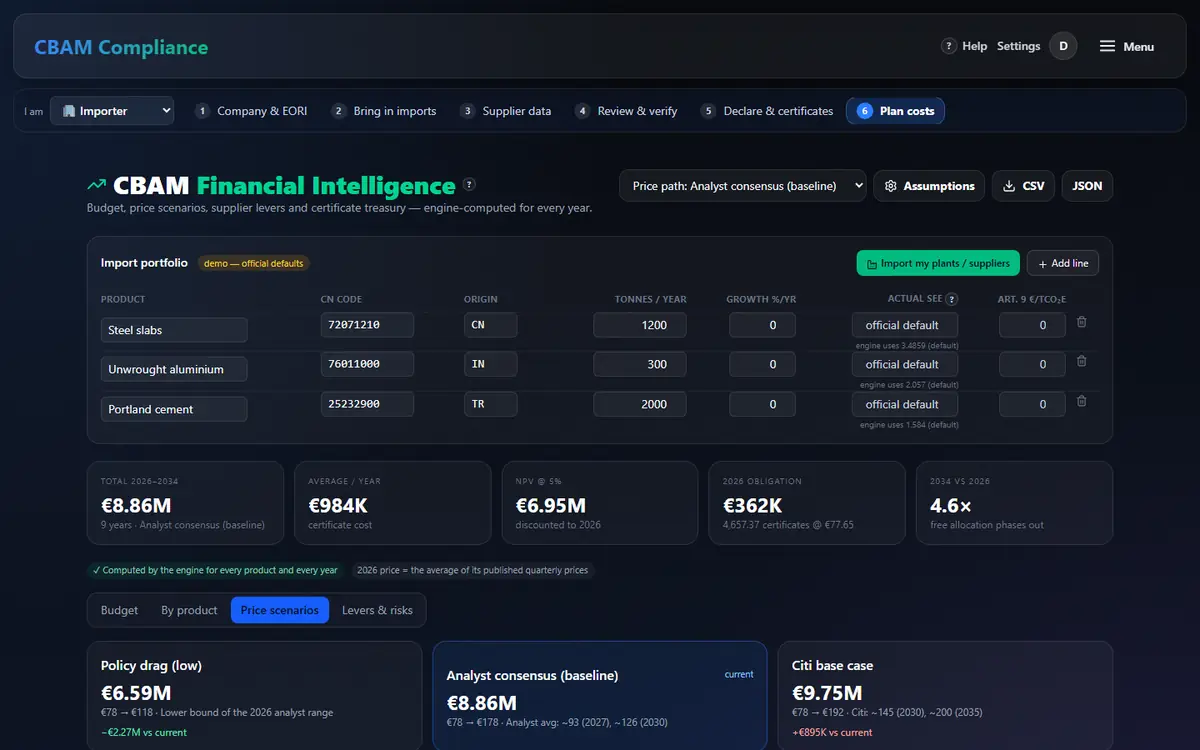
Task: Select the Analyst consensus (baseline) scenario card
Action: pyautogui.click(x=600, y=695)
